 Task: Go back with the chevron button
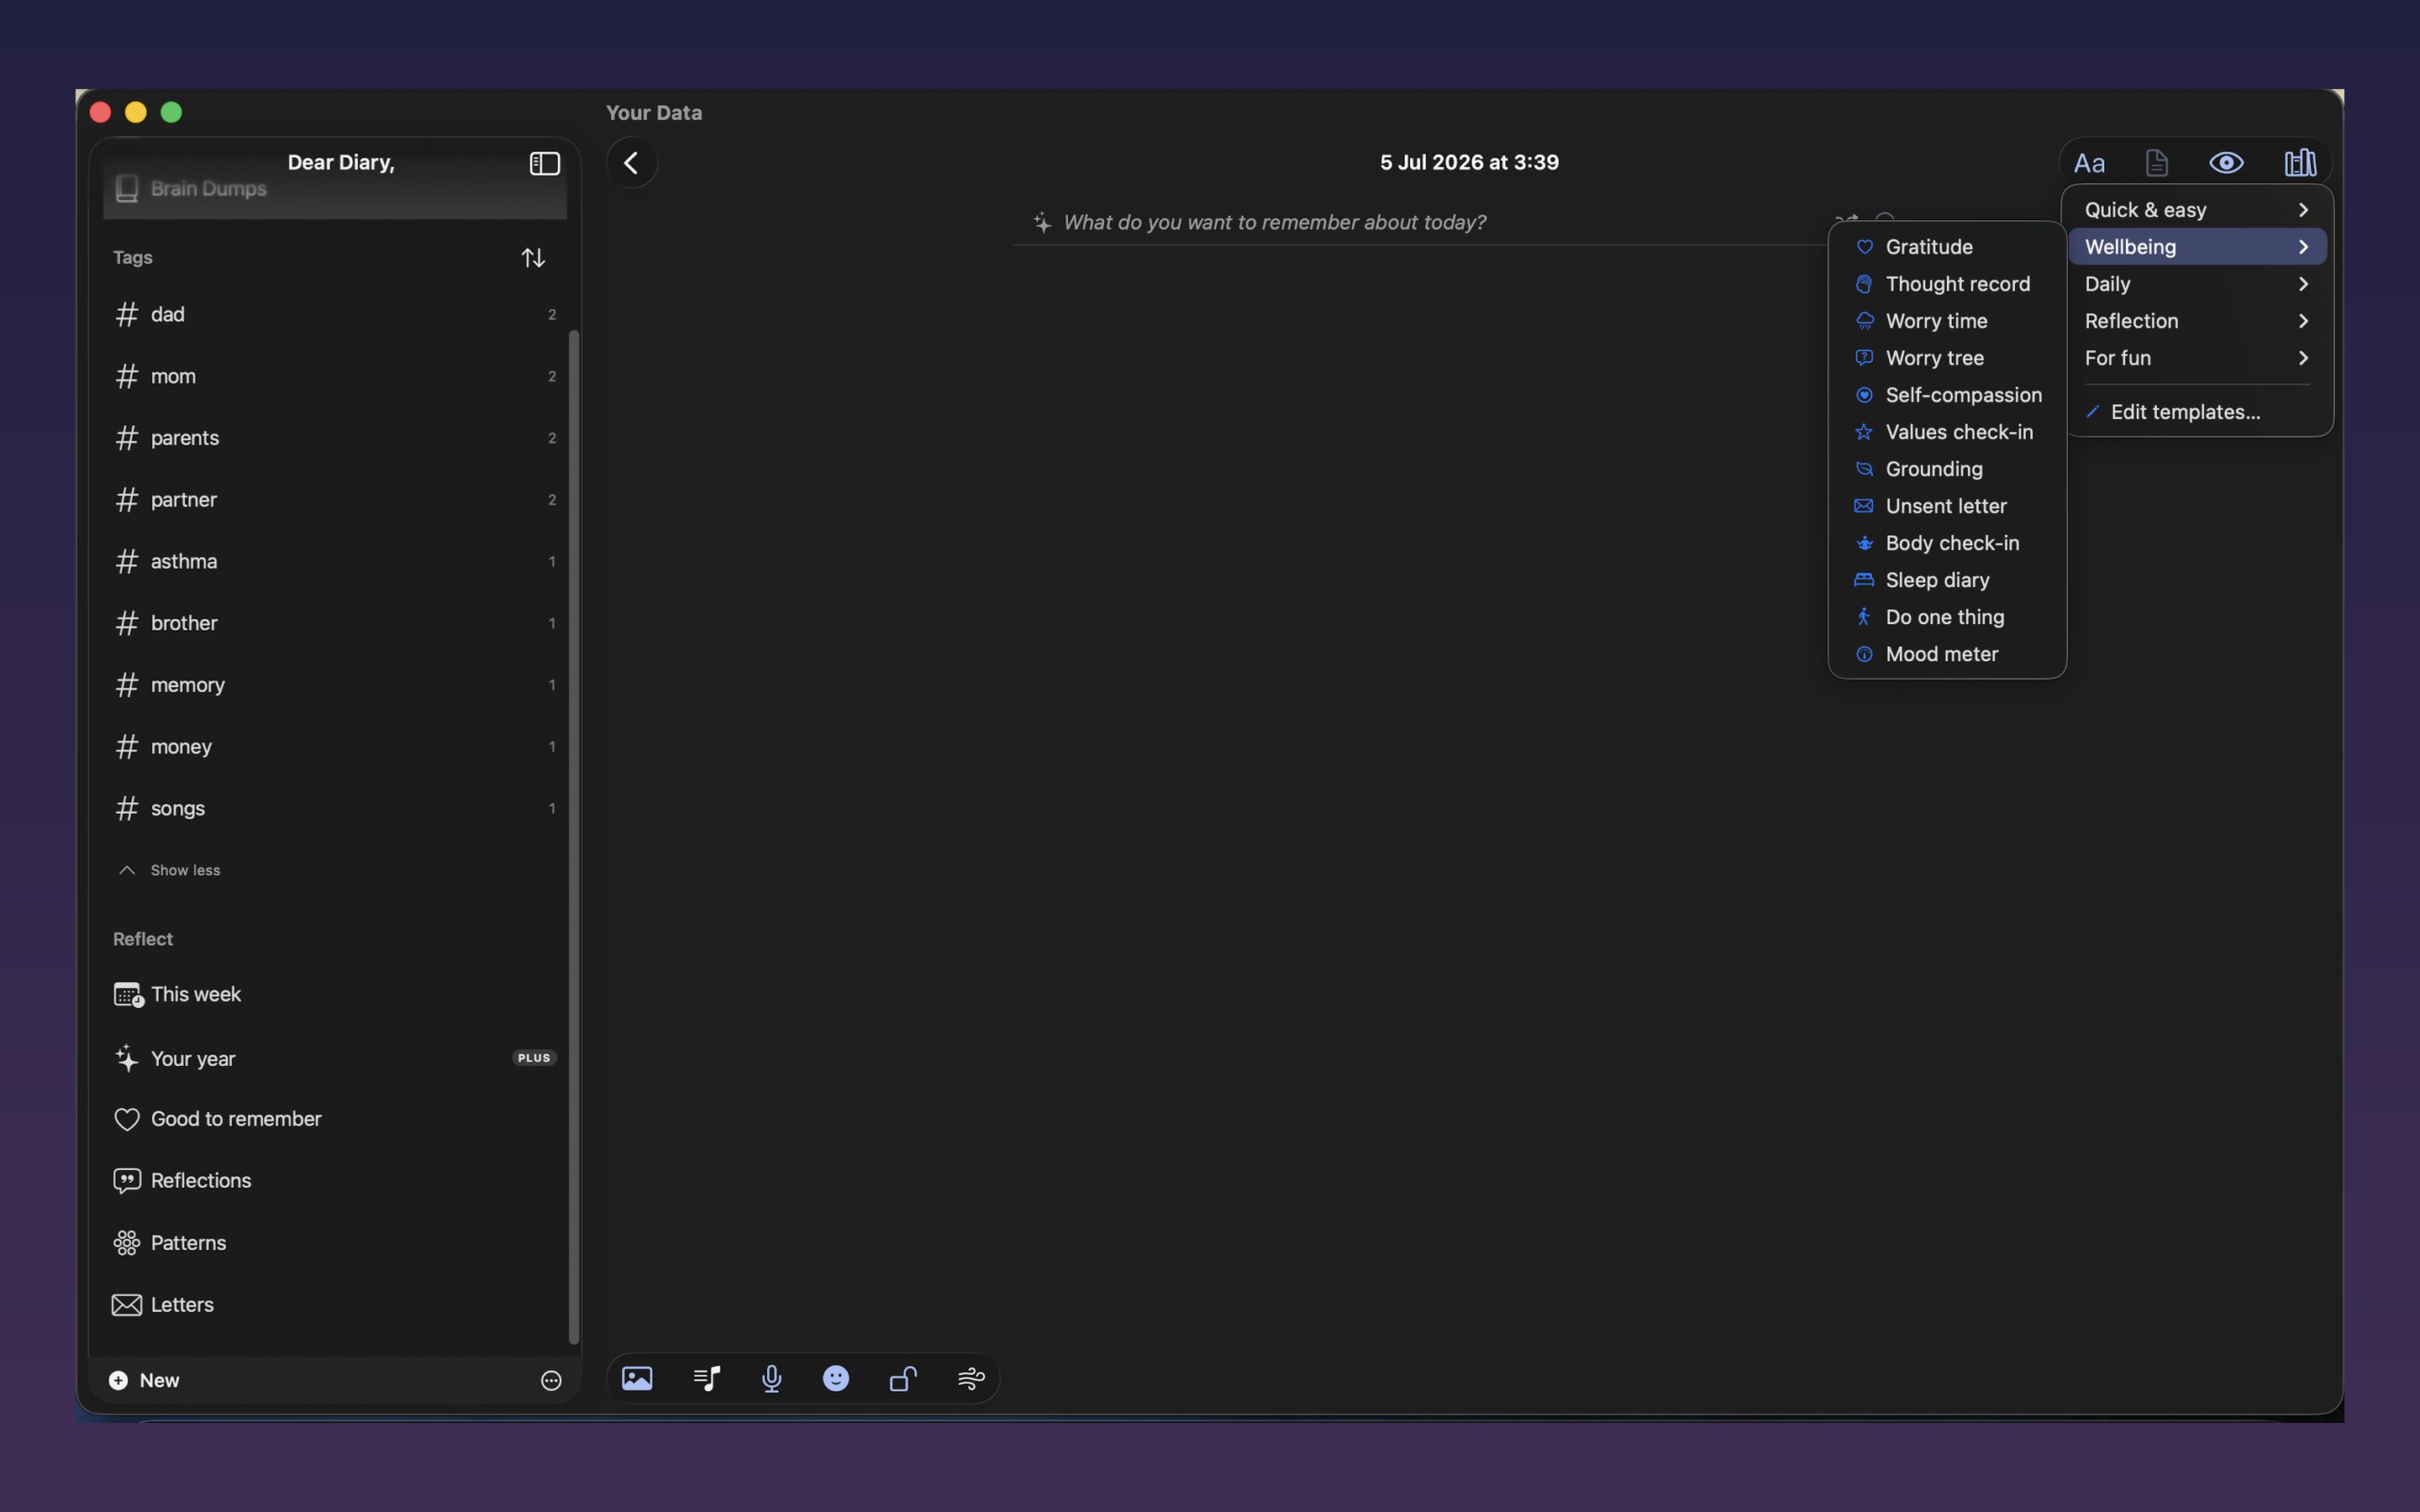point(631,162)
